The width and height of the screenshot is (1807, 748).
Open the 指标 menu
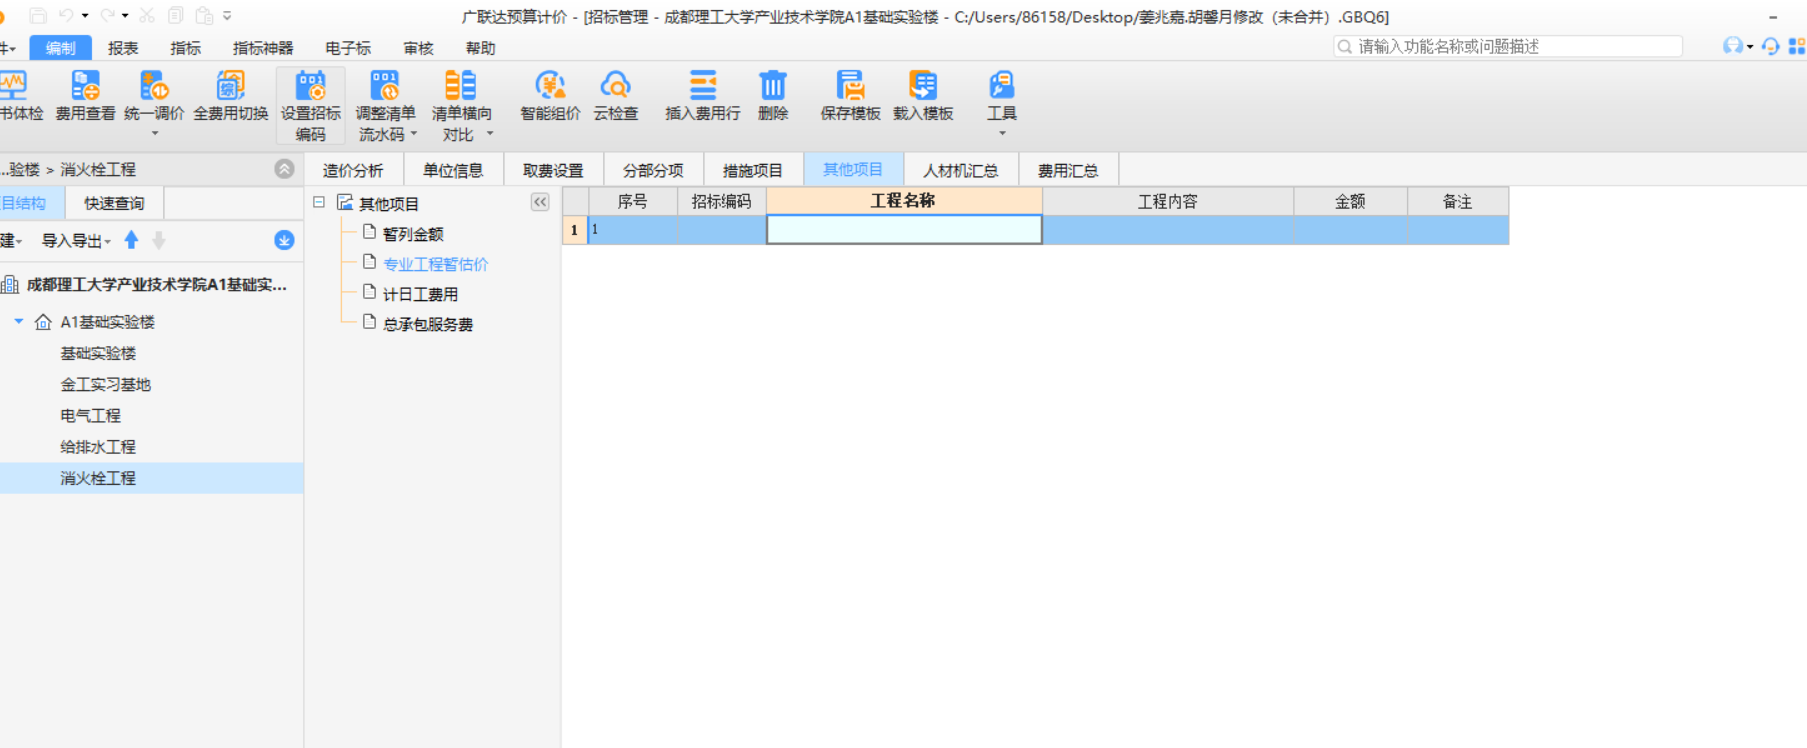[185, 47]
